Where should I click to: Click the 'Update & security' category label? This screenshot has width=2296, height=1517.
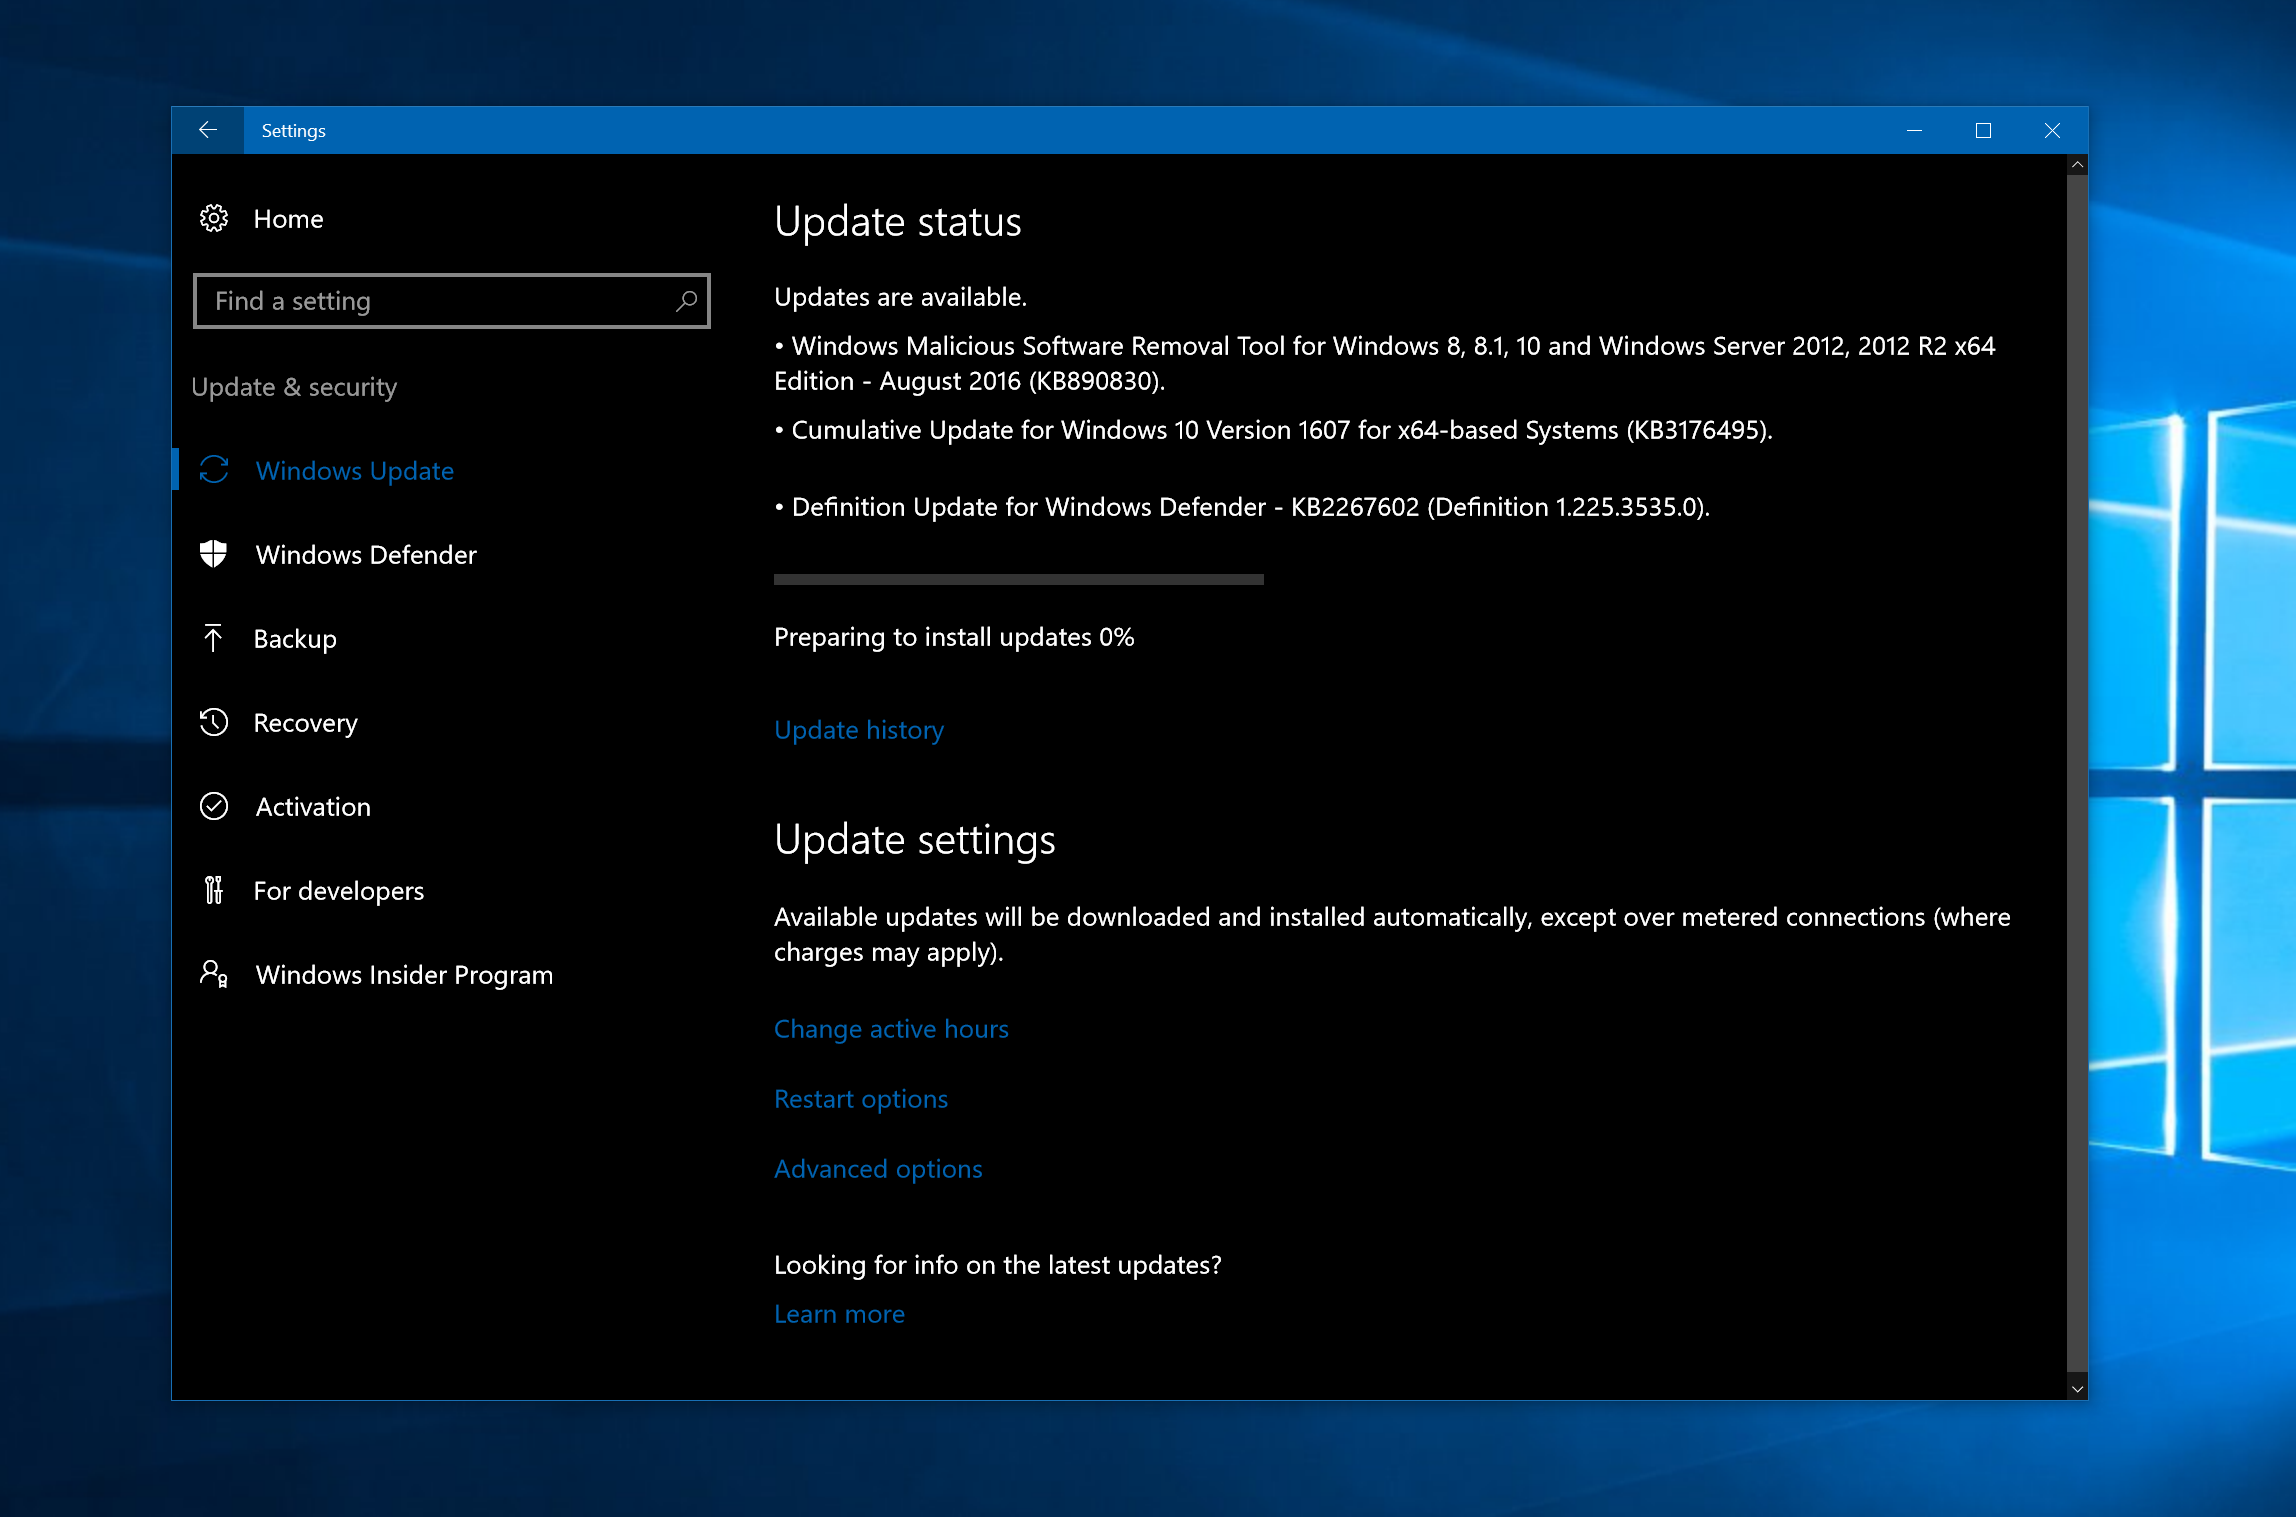pos(294,387)
